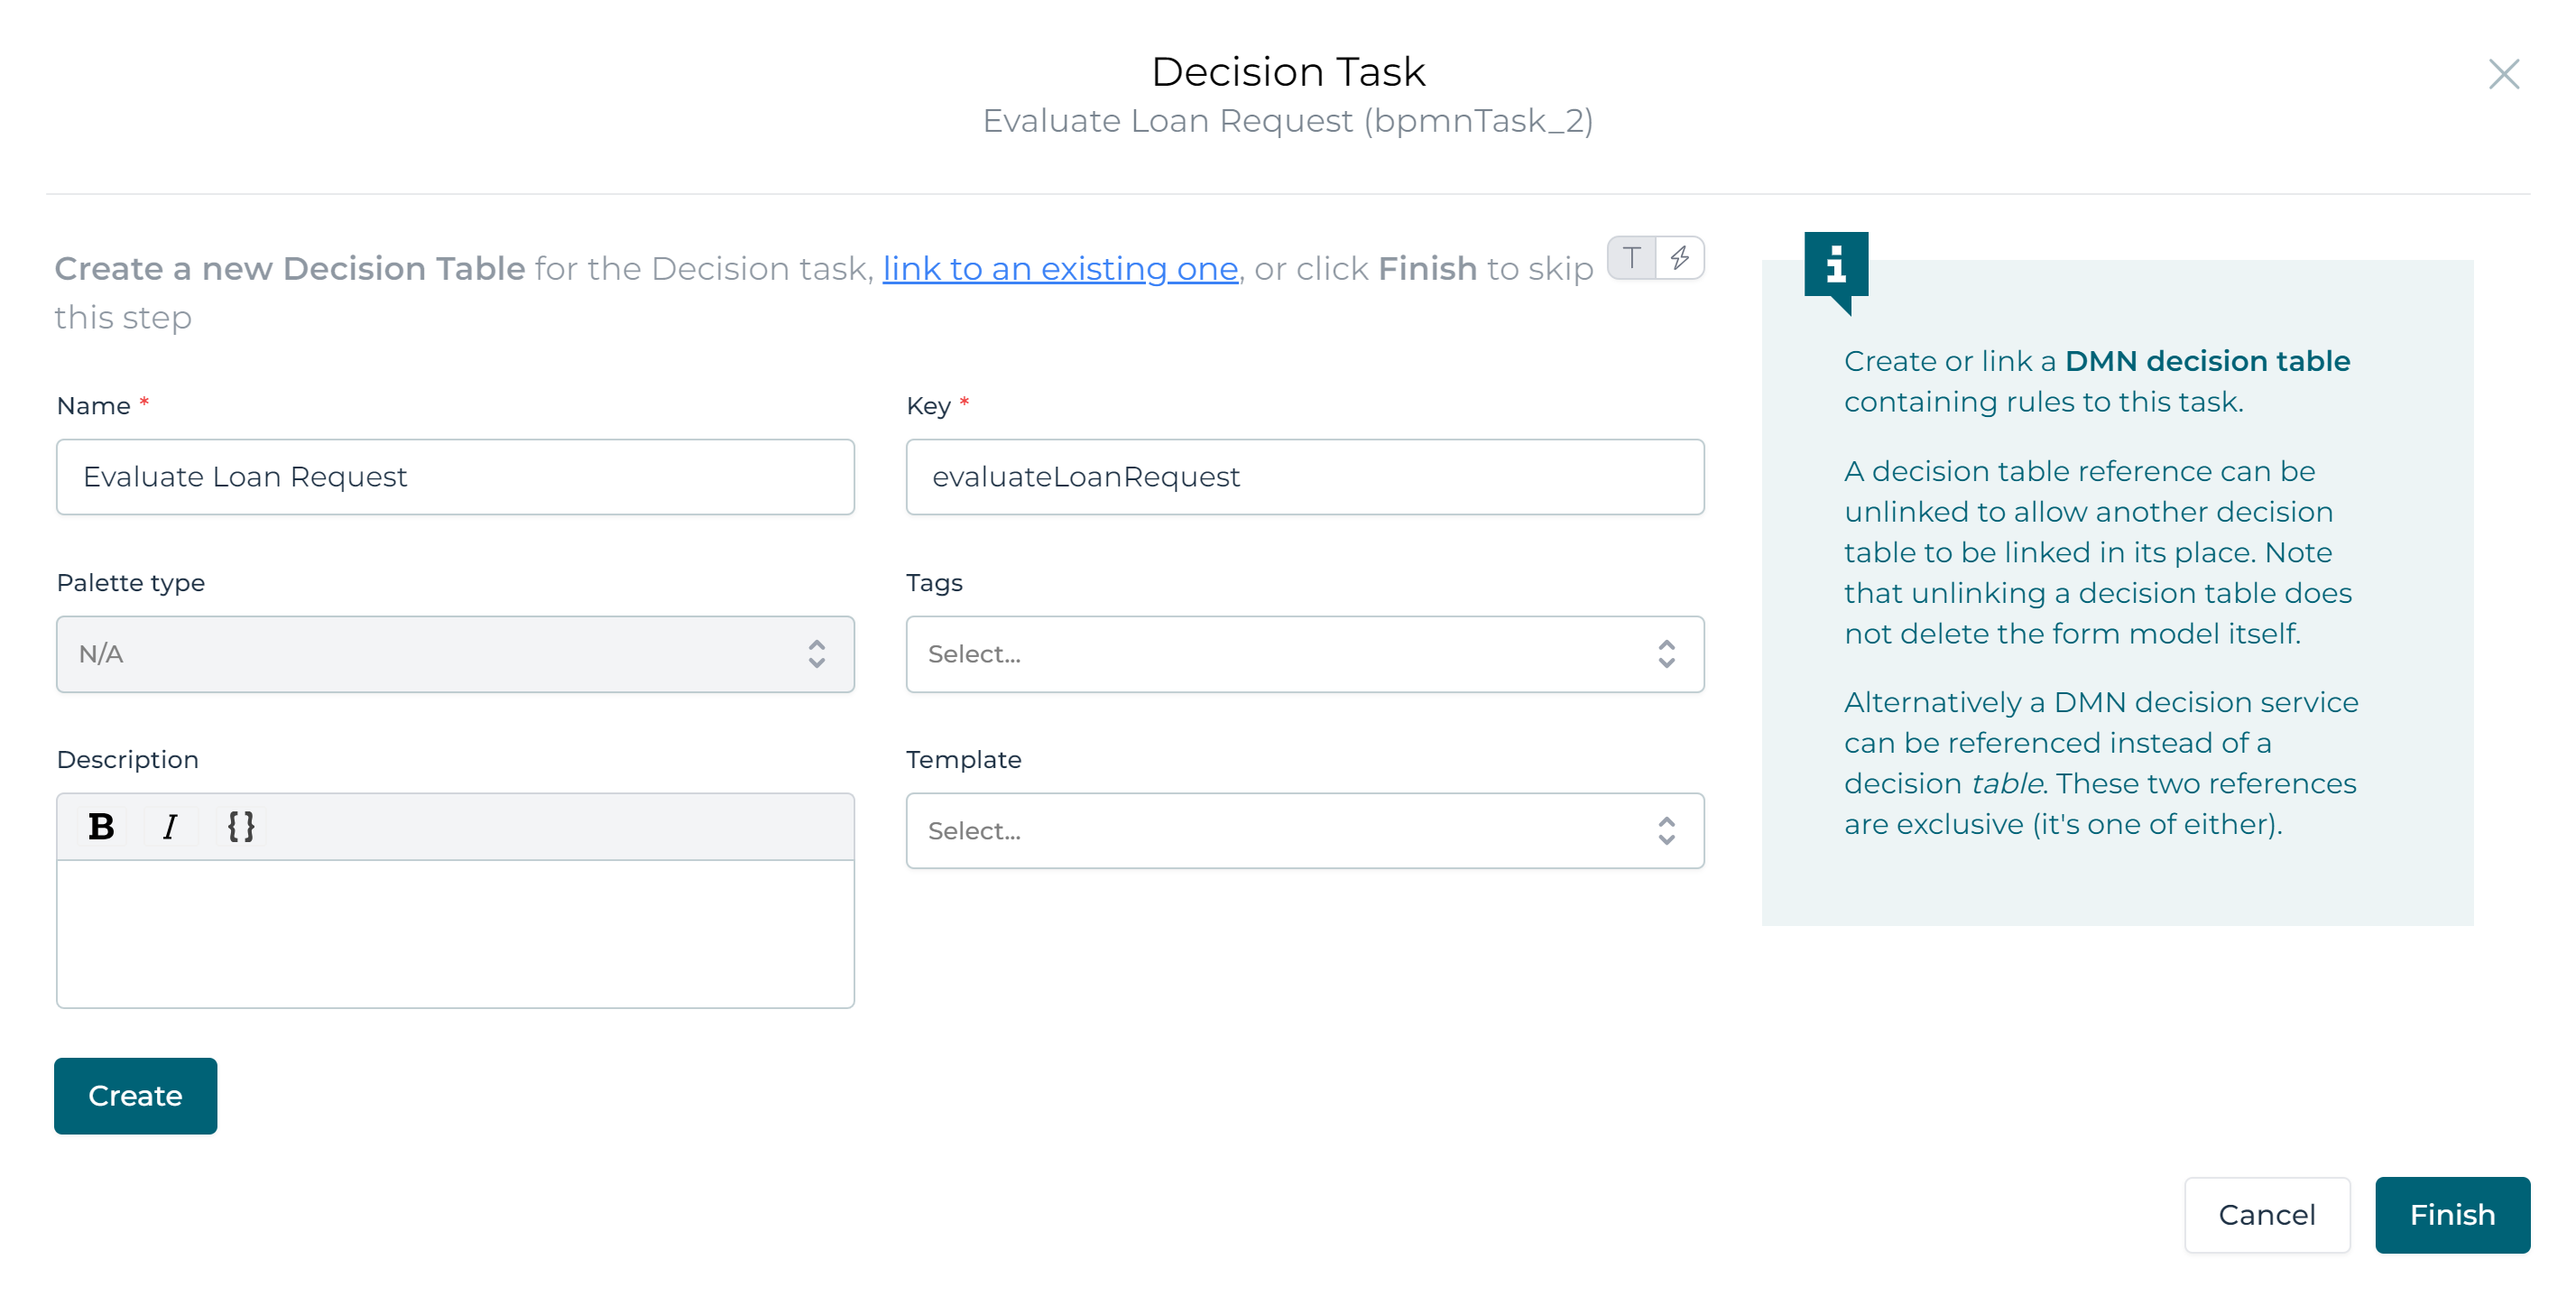
Task: Click the chevron icon on the Tags field
Action: click(x=1665, y=654)
